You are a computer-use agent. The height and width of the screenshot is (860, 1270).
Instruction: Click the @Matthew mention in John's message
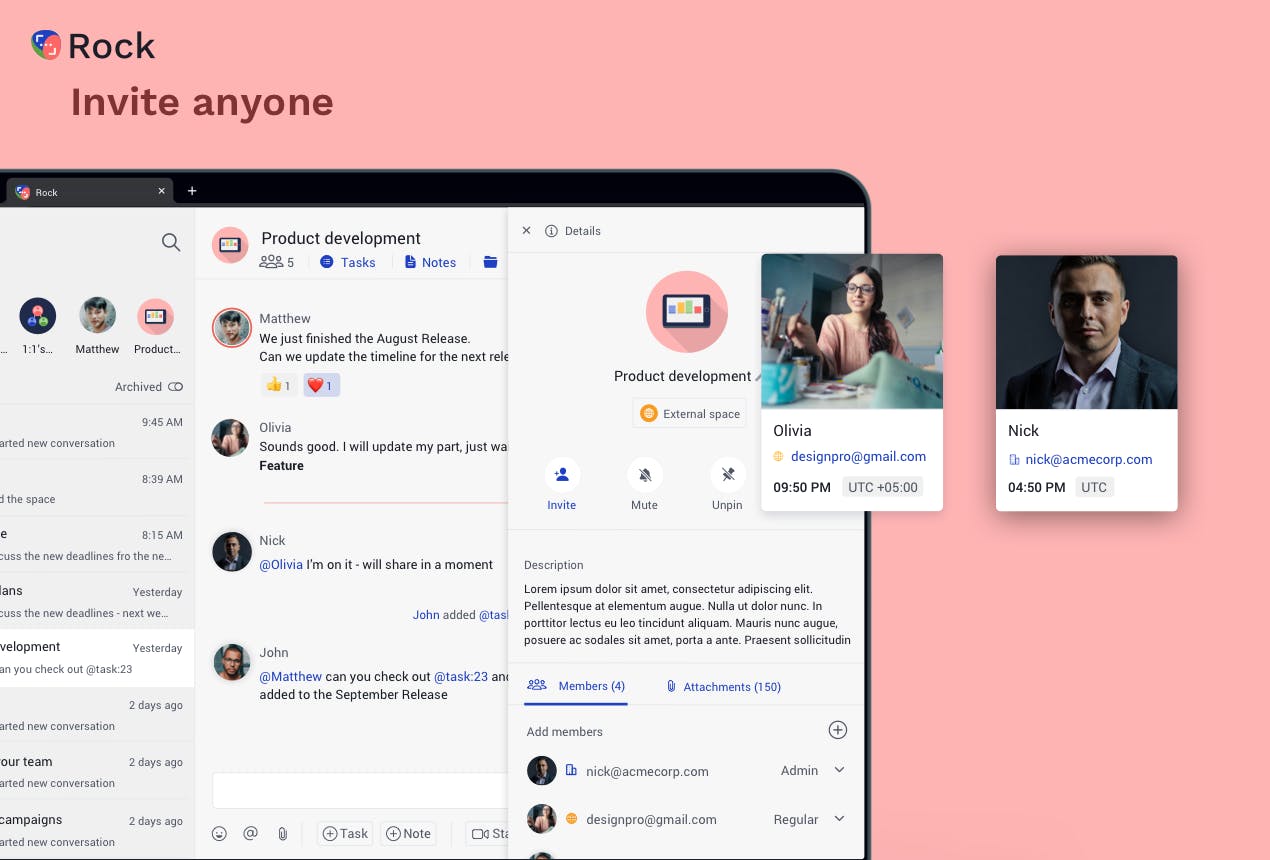[x=290, y=676]
